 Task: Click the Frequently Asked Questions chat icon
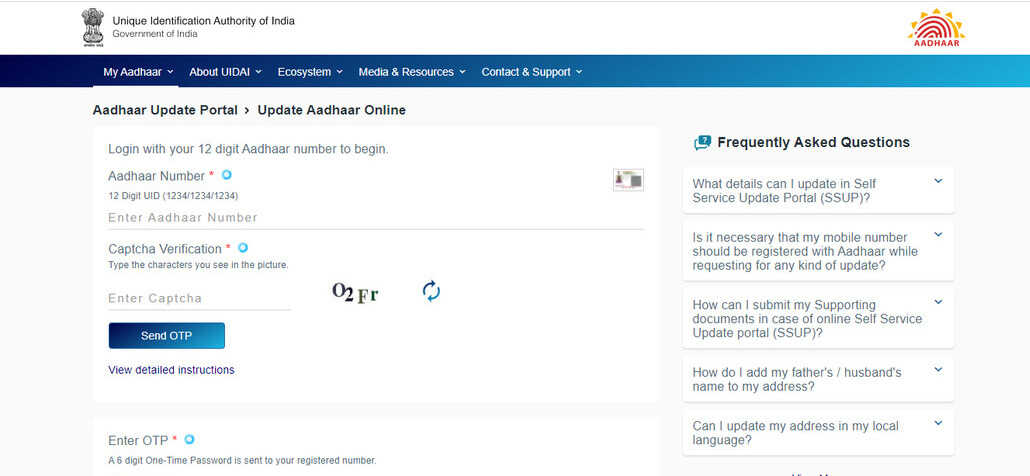pos(702,142)
